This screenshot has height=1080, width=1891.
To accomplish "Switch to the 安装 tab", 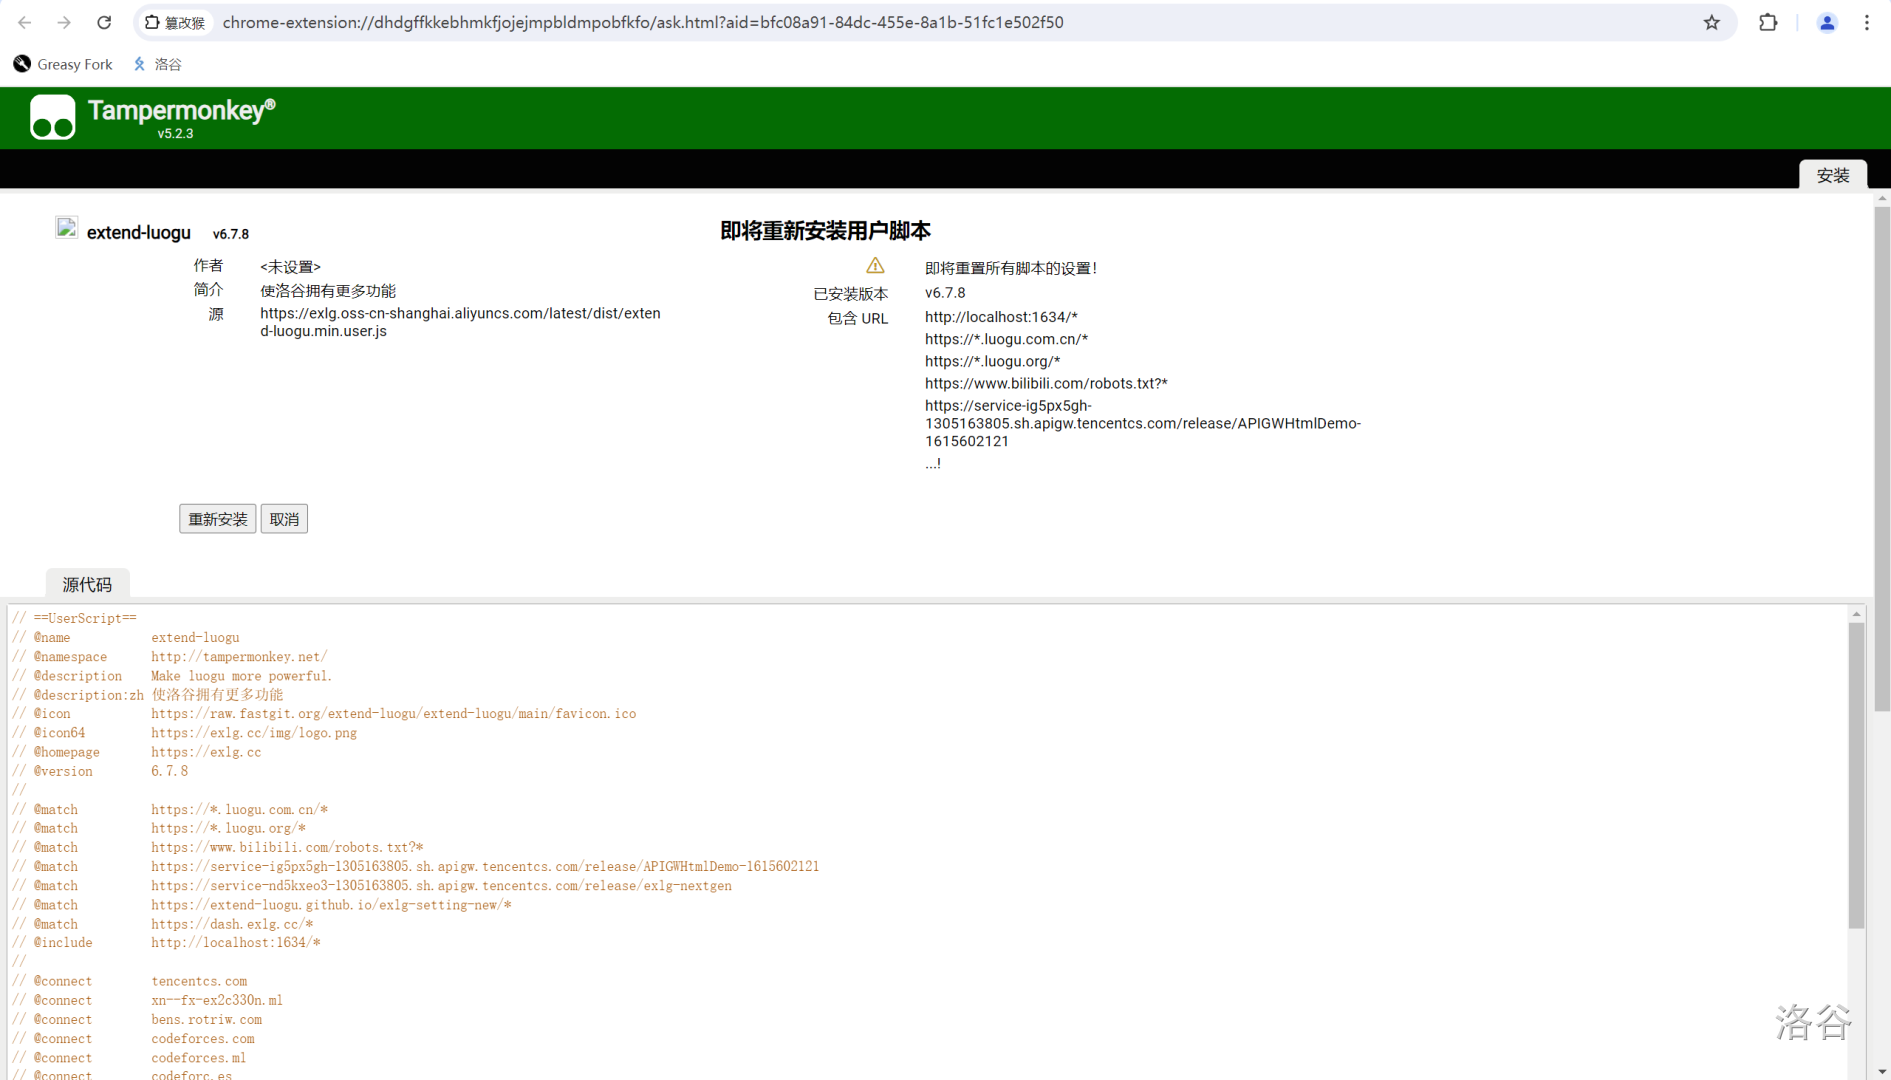I will (1832, 175).
